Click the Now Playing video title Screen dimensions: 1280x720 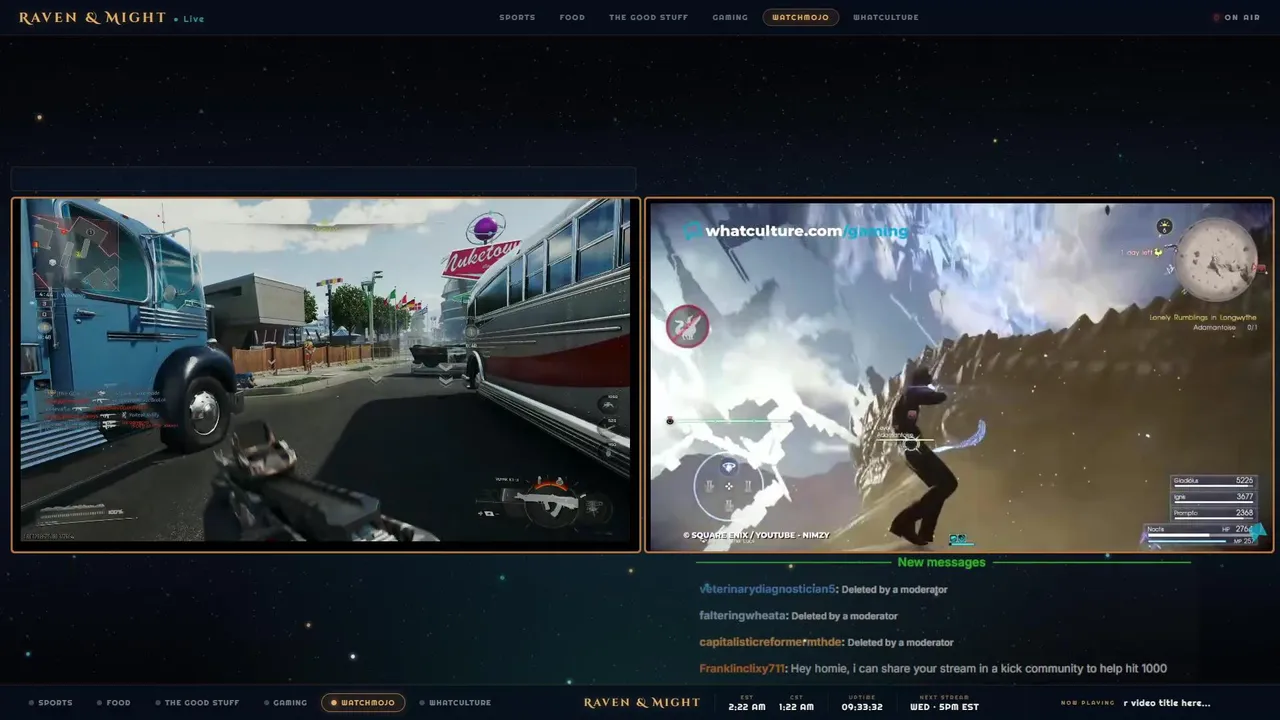[x=1166, y=703]
